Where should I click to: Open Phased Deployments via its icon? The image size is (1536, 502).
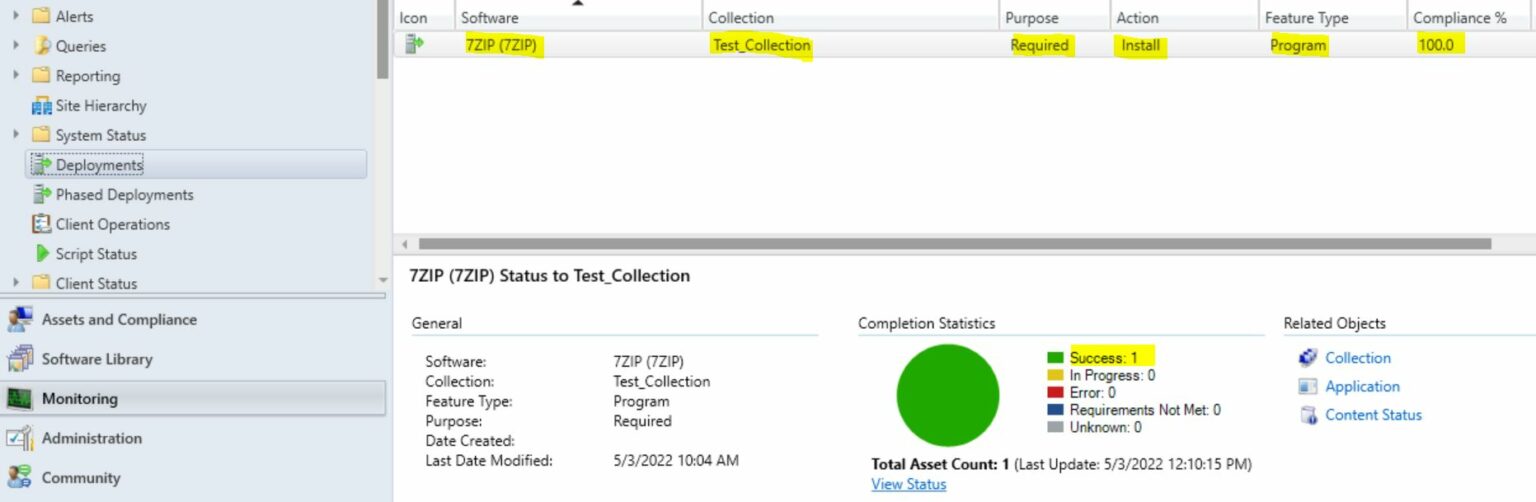41,195
